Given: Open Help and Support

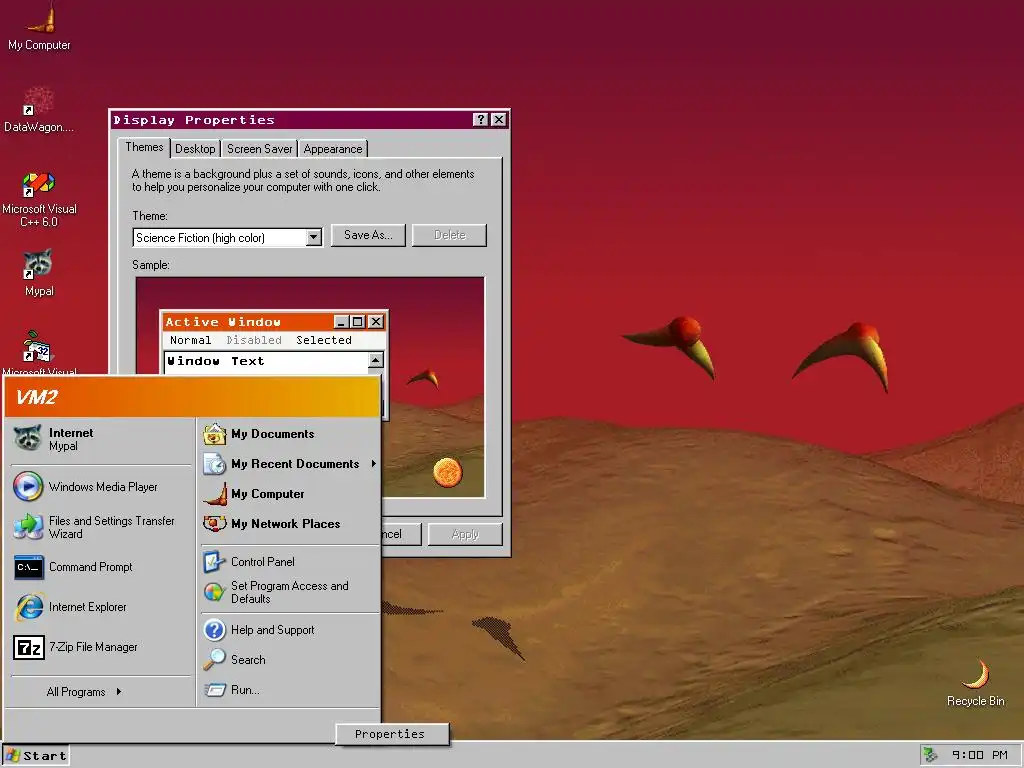Looking at the screenshot, I should [x=289, y=630].
